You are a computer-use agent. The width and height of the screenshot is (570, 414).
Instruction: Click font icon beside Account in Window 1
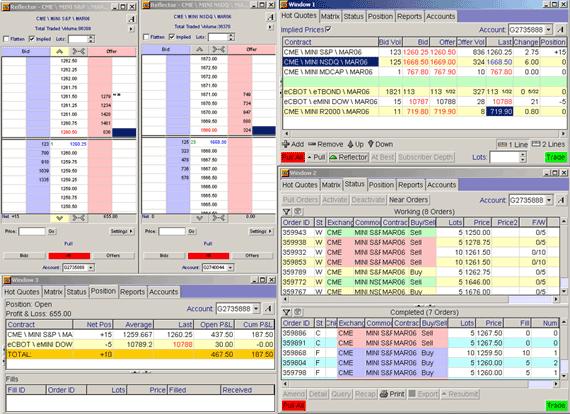coord(561,29)
